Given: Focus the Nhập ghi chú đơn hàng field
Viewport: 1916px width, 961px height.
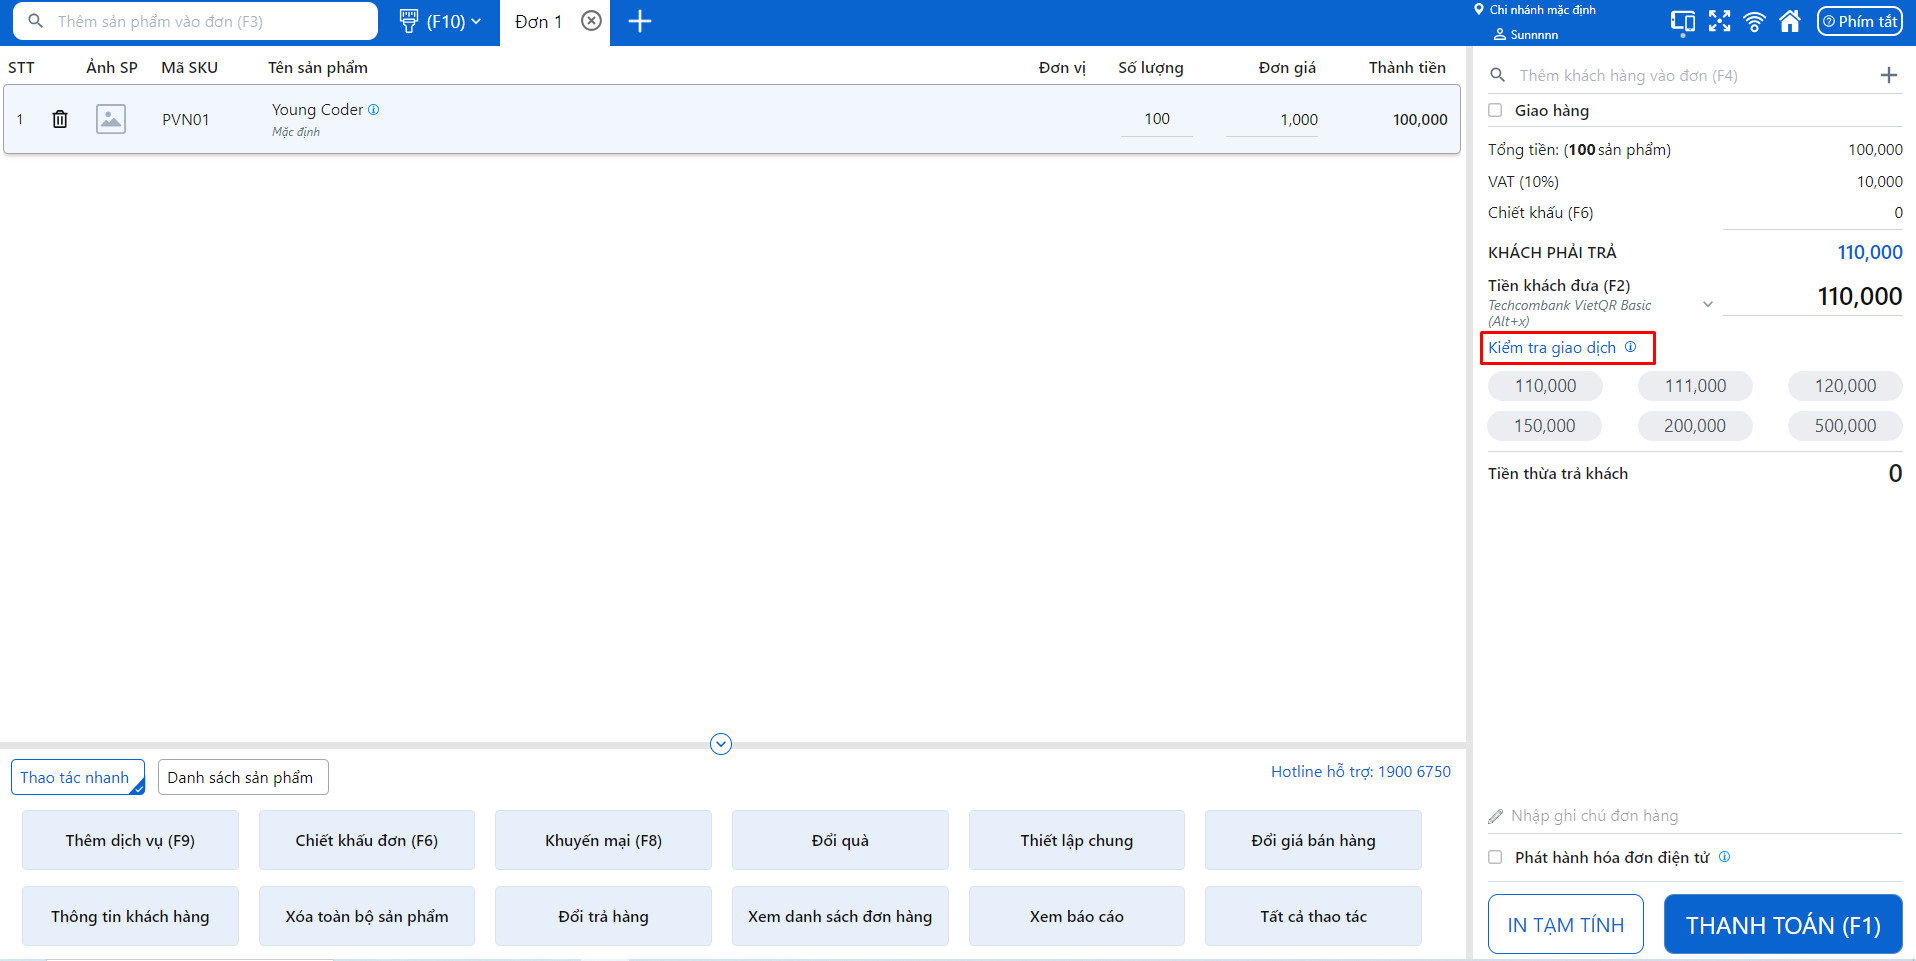Looking at the screenshot, I should pos(1705,816).
